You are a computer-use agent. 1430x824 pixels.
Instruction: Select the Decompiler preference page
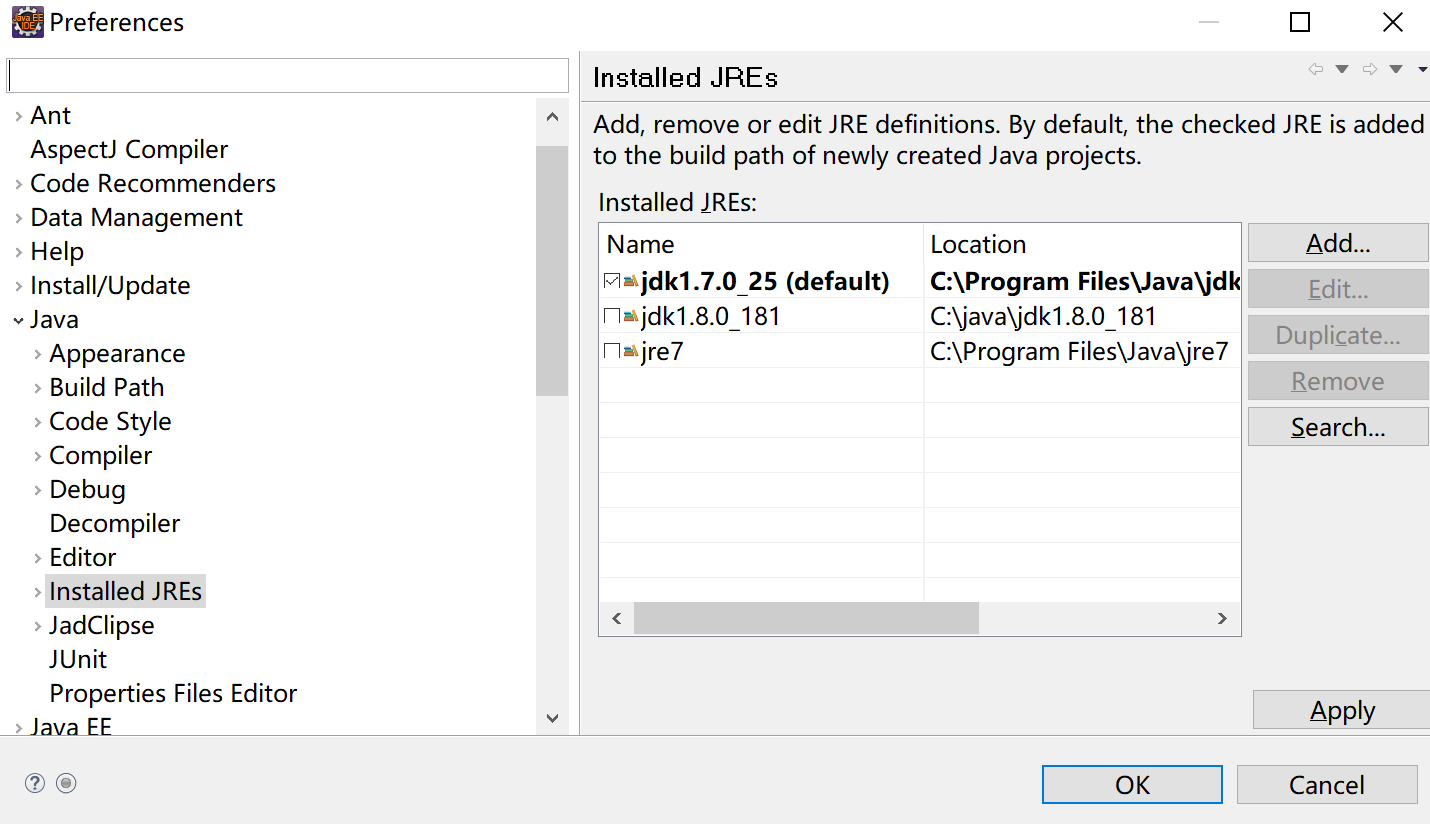point(115,524)
